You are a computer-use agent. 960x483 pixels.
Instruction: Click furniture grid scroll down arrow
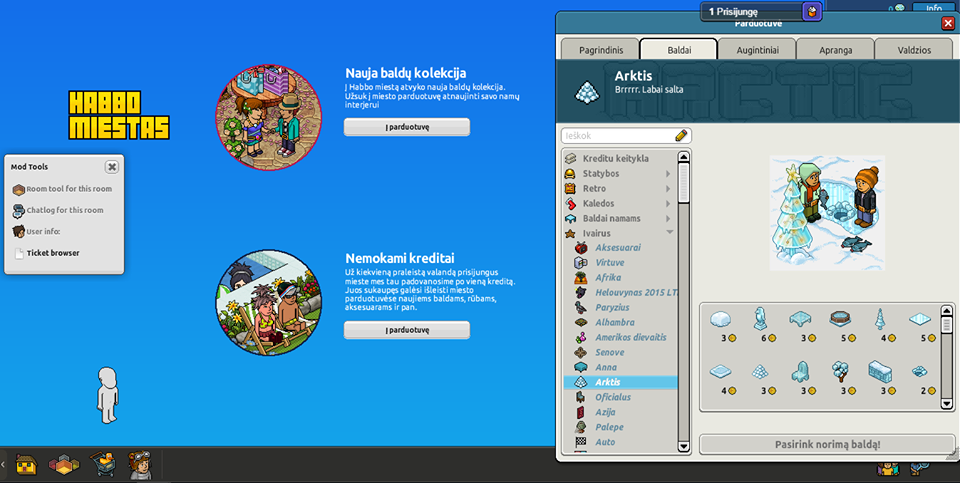[x=947, y=403]
